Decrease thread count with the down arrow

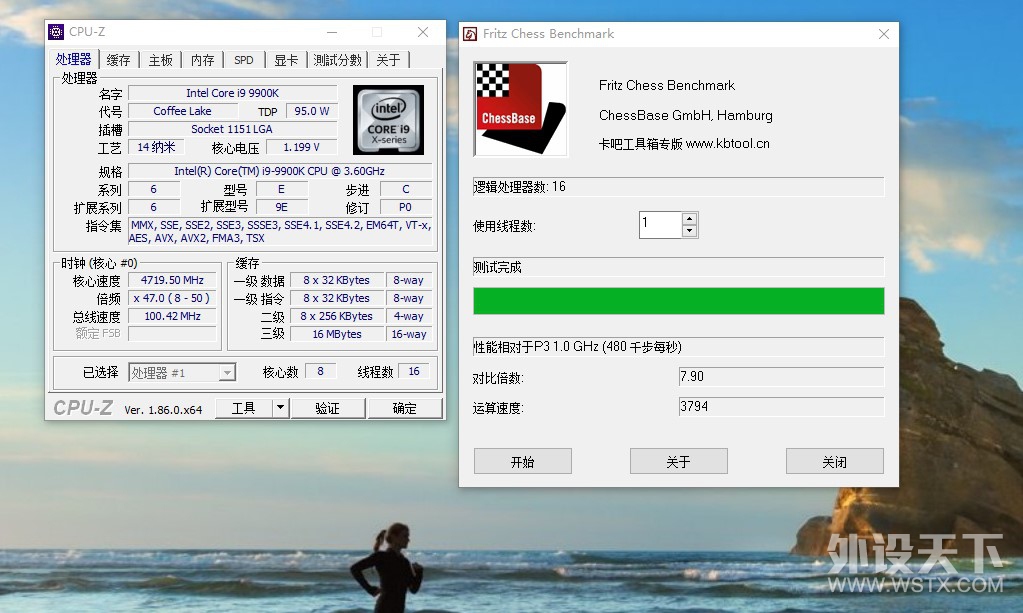click(690, 231)
